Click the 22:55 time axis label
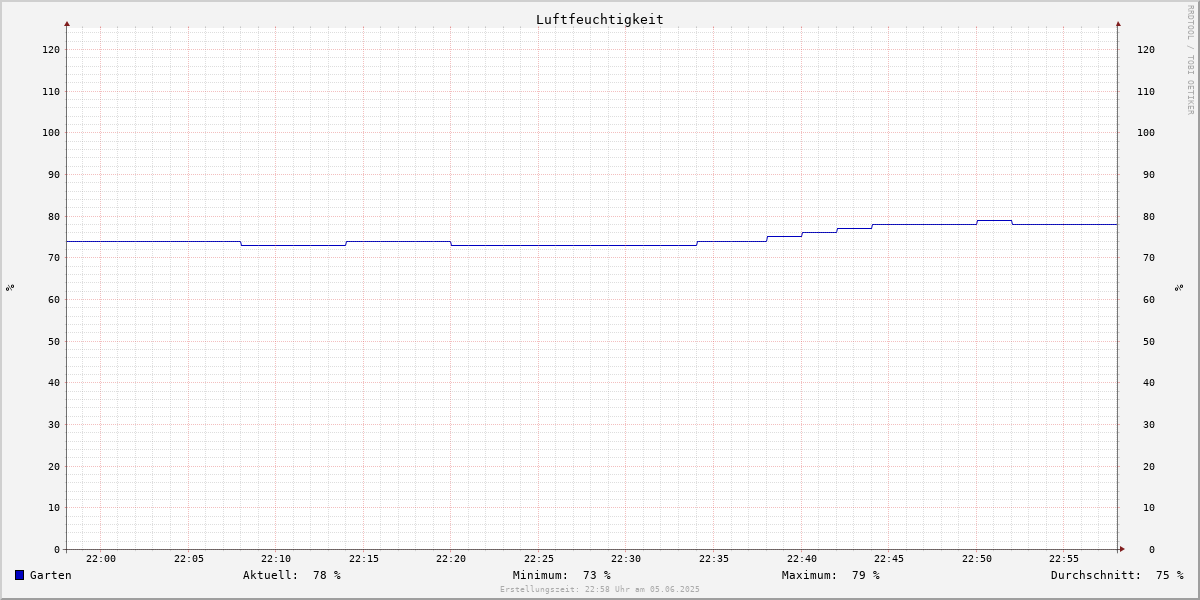 tap(1064, 559)
